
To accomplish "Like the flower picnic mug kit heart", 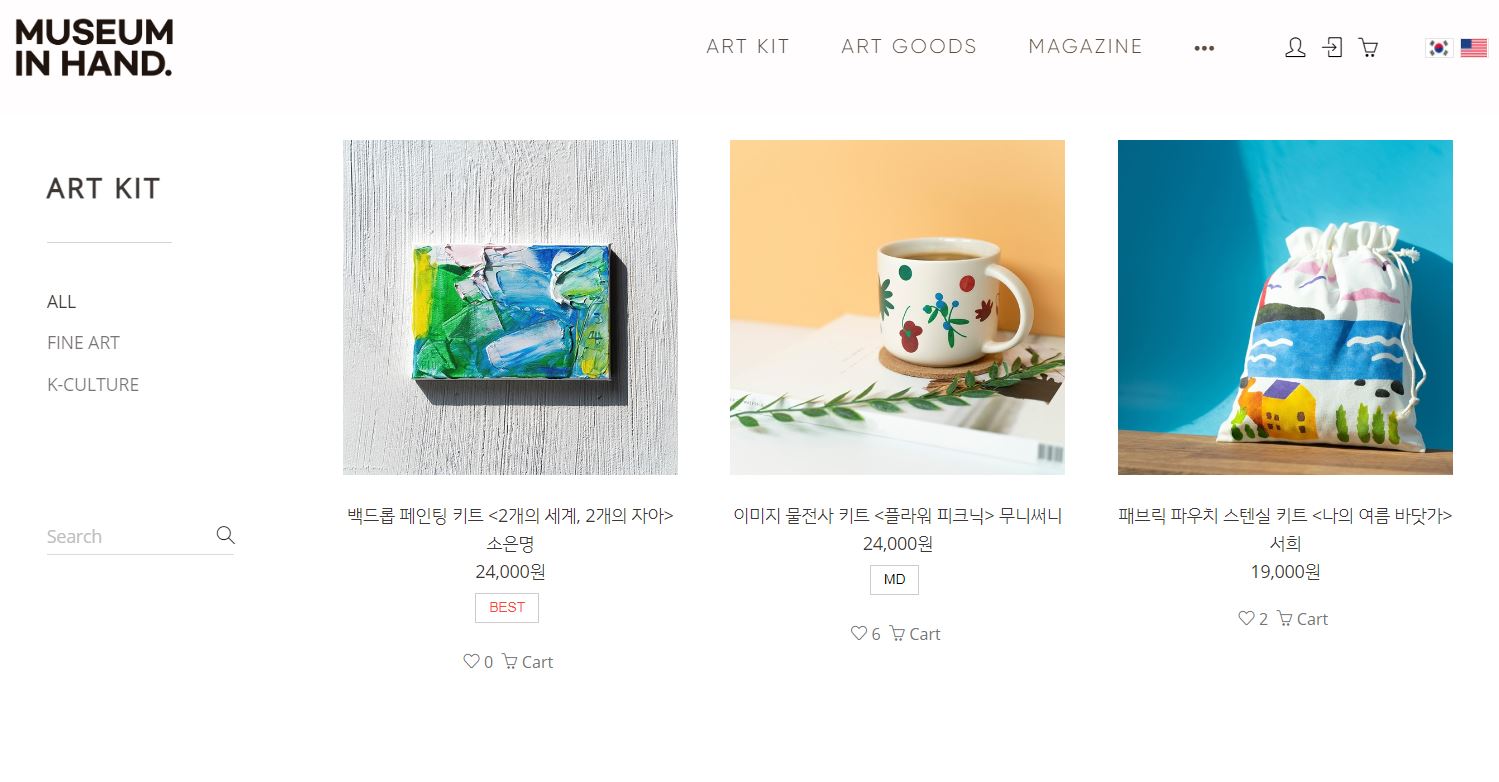I will (858, 633).
